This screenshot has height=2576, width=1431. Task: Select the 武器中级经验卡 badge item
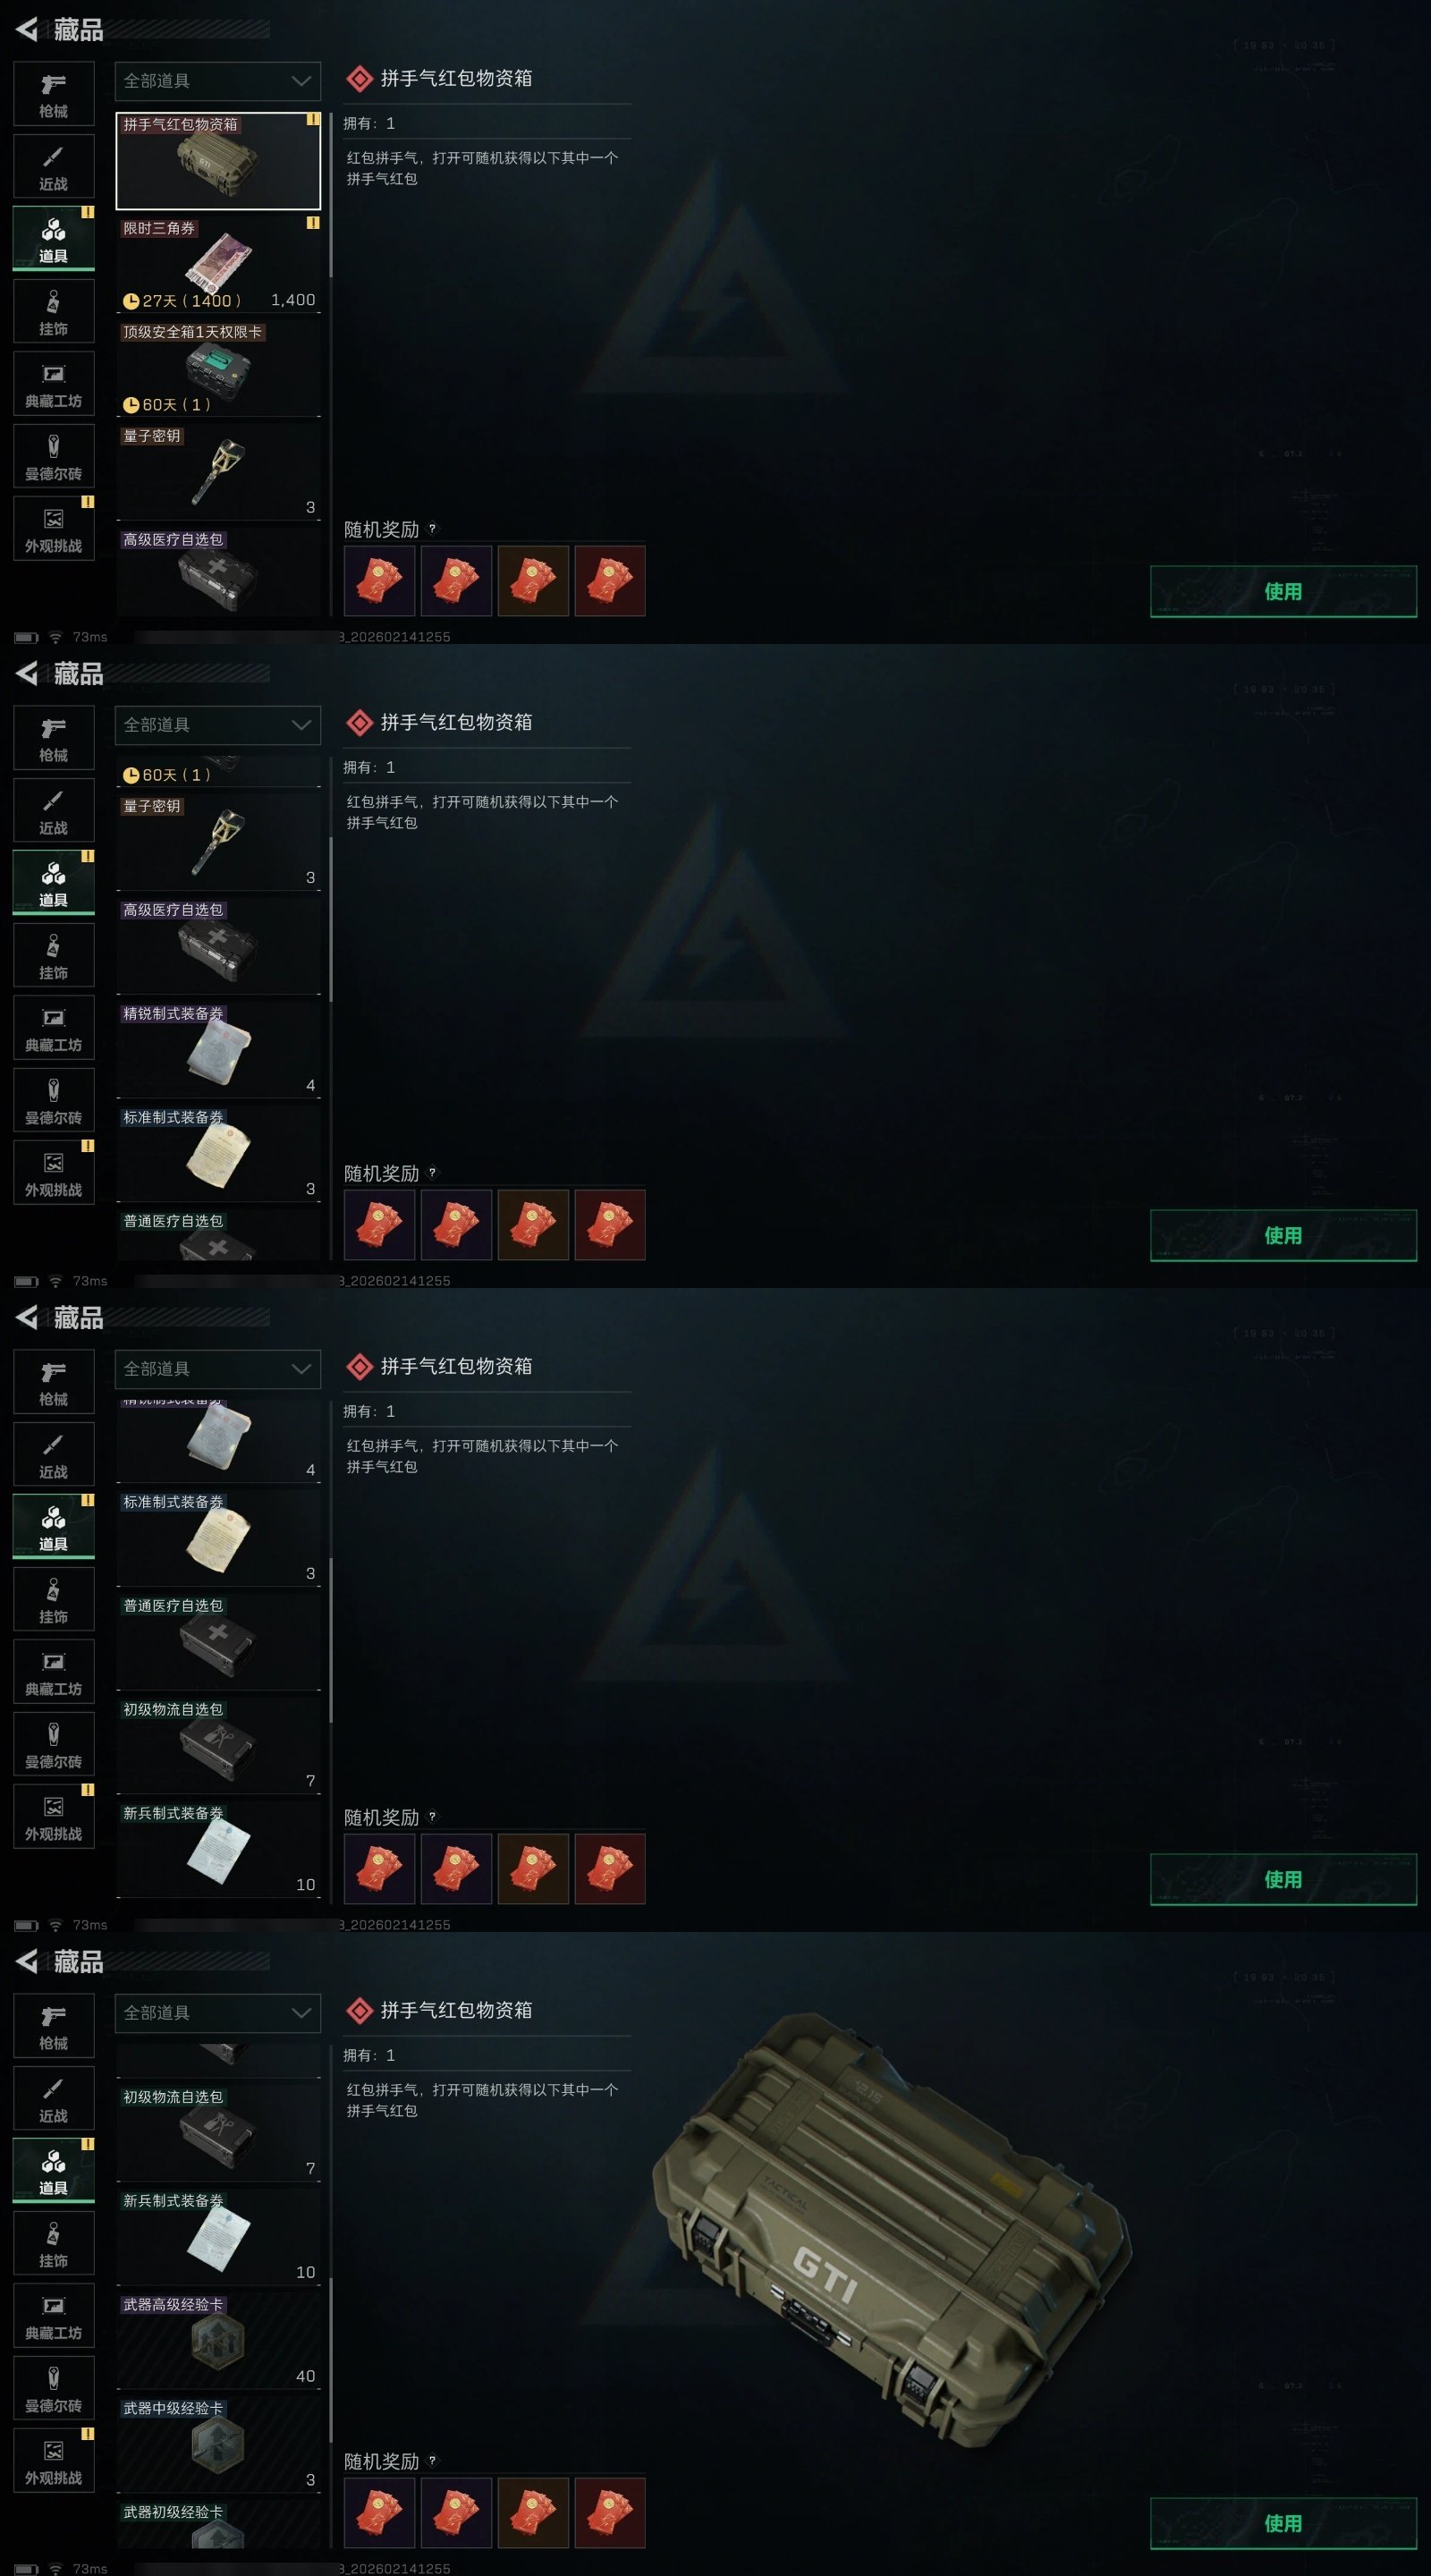click(x=218, y=2445)
